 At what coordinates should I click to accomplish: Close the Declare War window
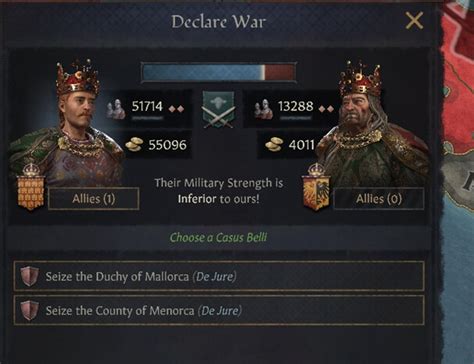[414, 21]
